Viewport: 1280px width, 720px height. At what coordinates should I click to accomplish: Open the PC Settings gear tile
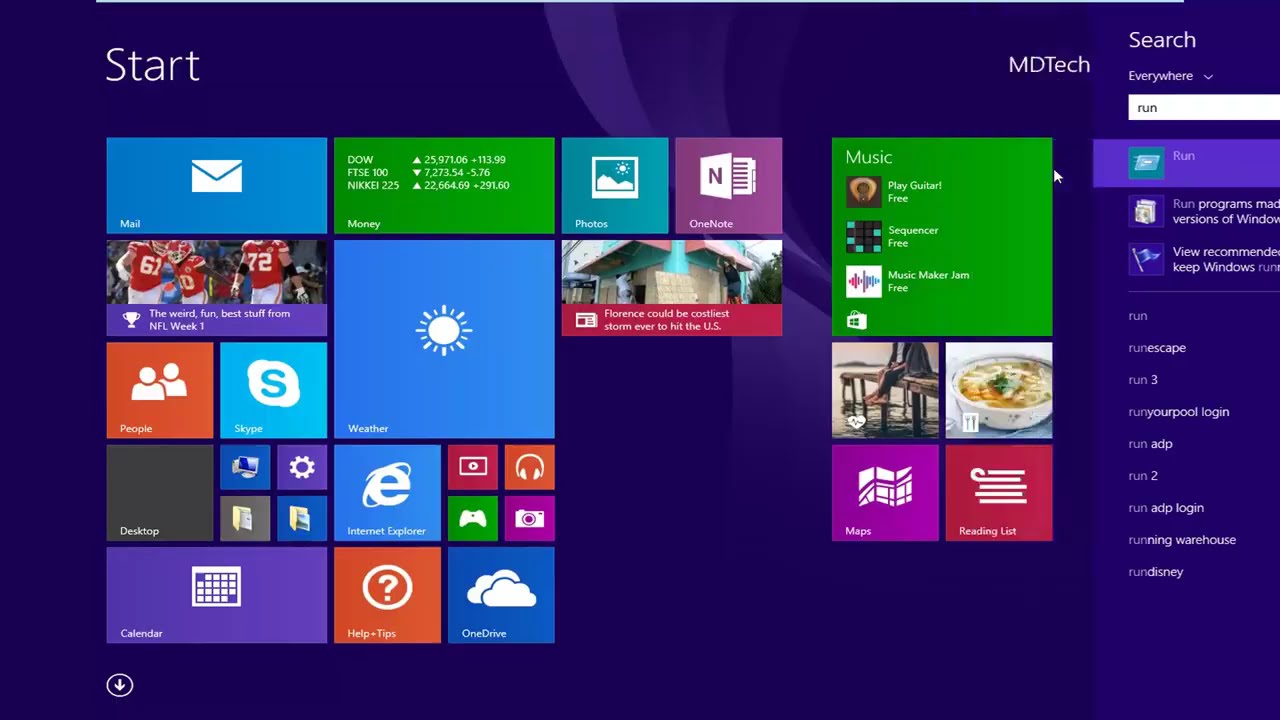tap(302, 467)
